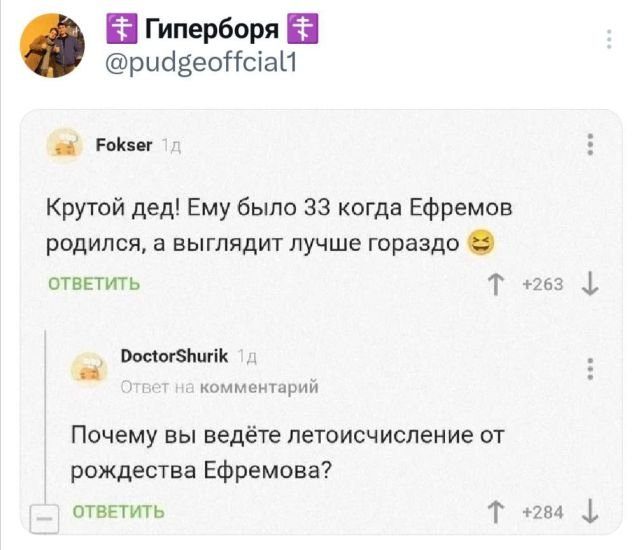The height and width of the screenshot is (550, 640).
Task: Open the tweet's three-dot options menu
Action: 610,40
